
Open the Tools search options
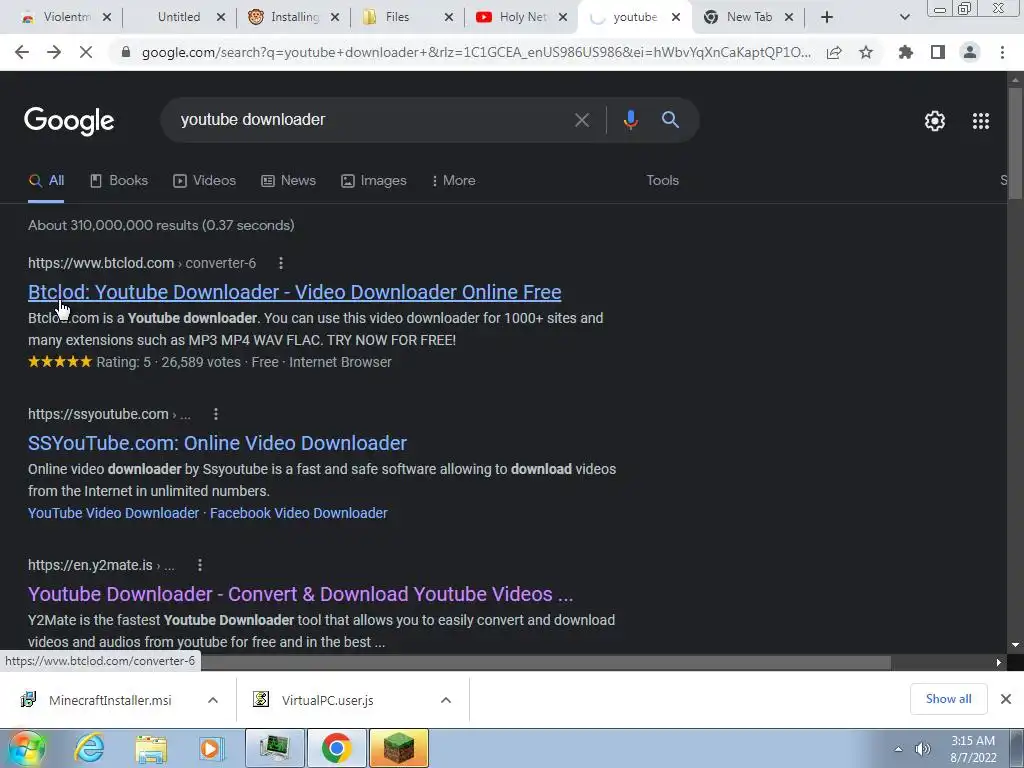662,181
